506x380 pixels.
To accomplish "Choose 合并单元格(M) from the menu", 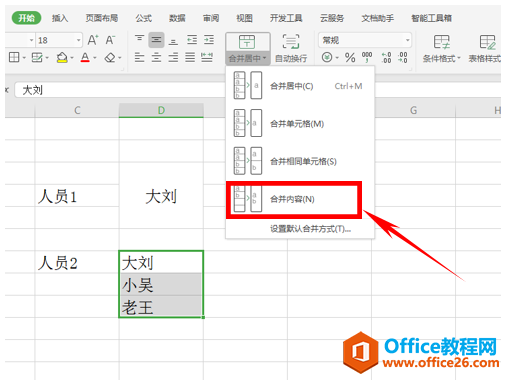I will point(300,124).
